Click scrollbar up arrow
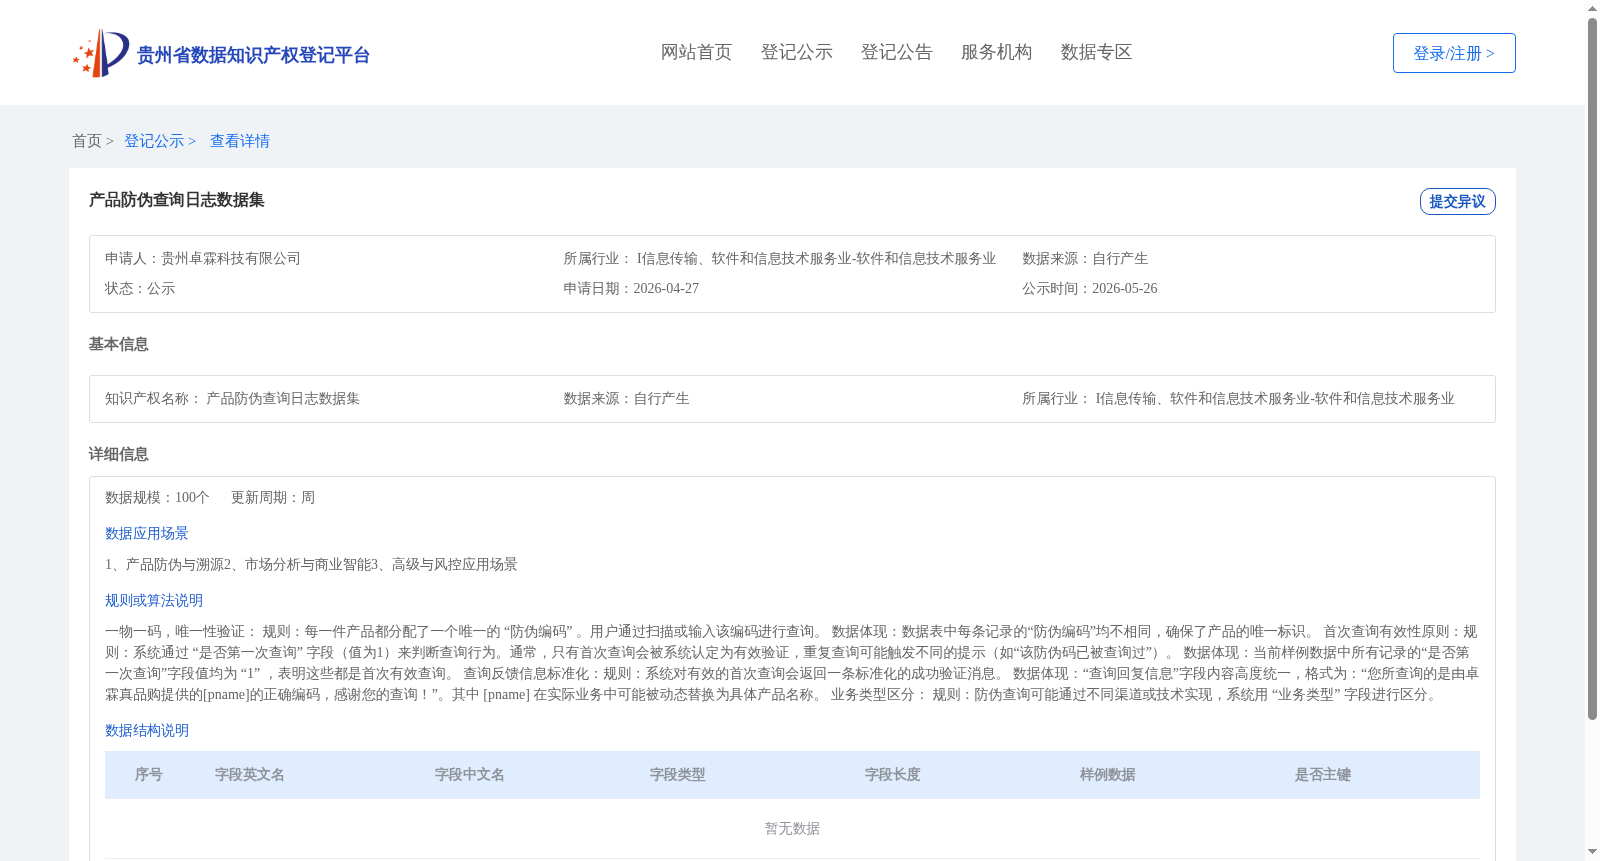This screenshot has height=861, width=1600. coord(1592,8)
